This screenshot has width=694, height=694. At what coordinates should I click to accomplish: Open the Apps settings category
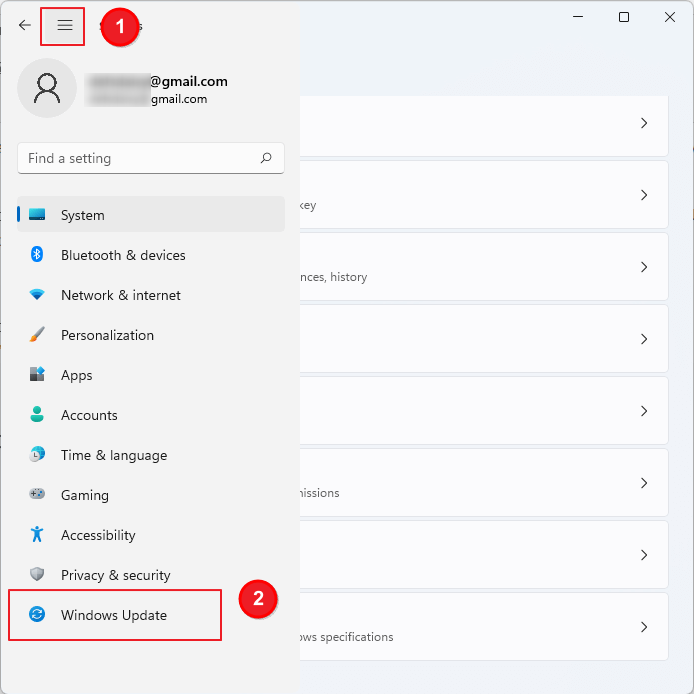tap(77, 375)
